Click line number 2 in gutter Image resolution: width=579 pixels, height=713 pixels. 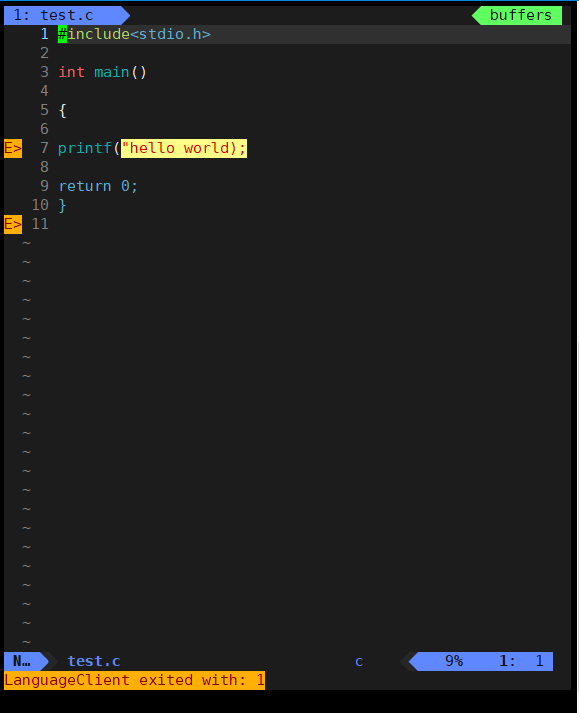tap(44, 53)
